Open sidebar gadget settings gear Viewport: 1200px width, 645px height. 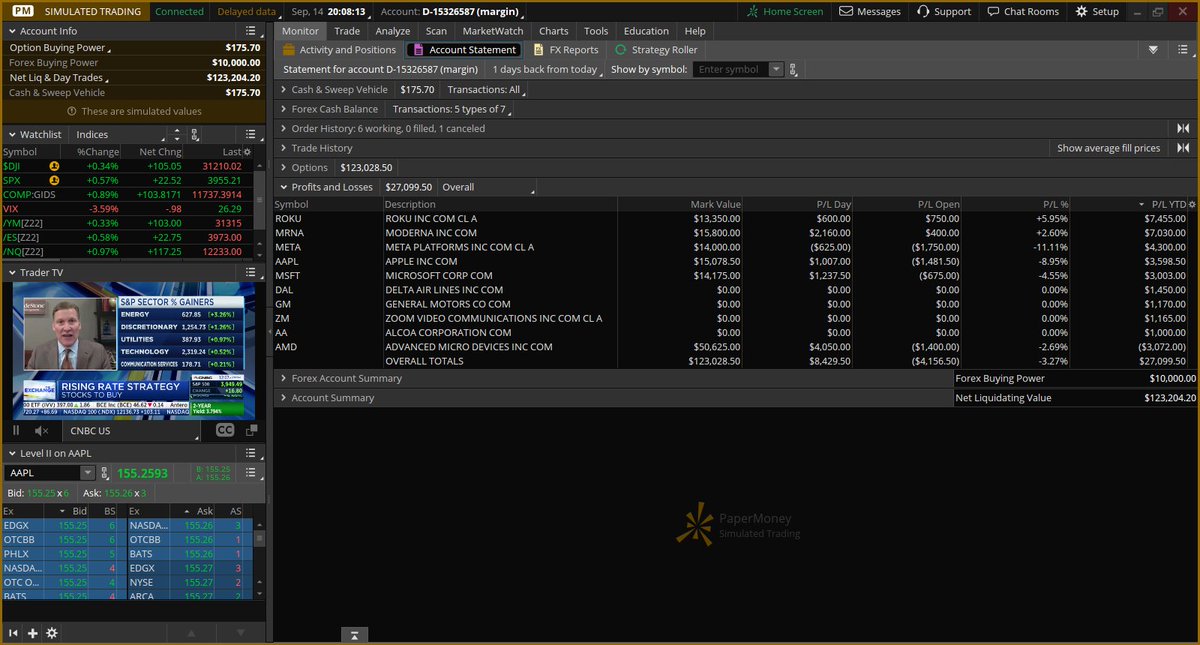coord(52,633)
